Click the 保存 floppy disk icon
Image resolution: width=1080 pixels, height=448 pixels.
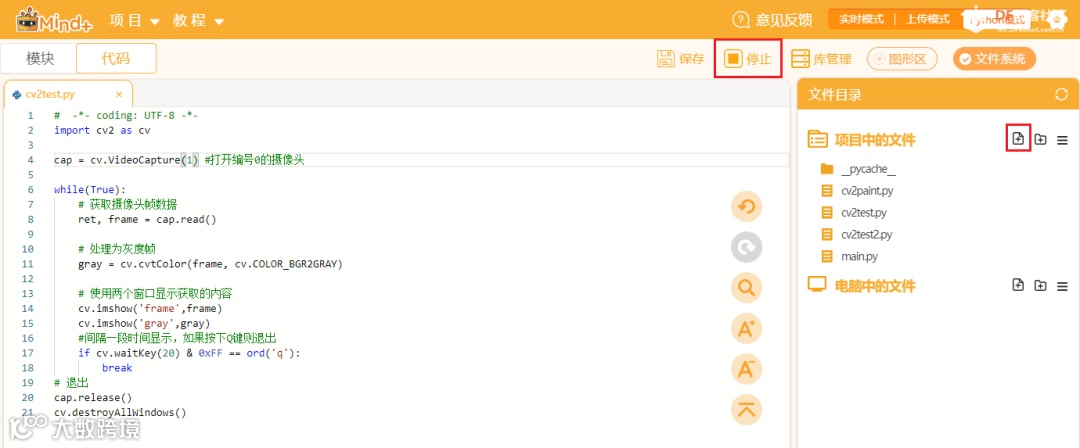665,59
